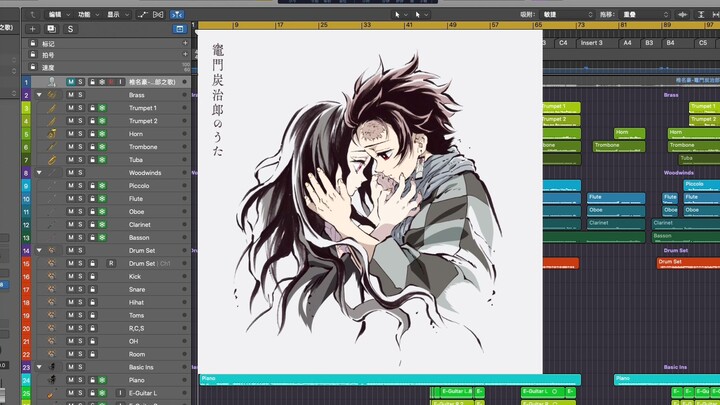Collapse the Basic Ins track stack
This screenshot has height=405, width=720.
pos(39,367)
